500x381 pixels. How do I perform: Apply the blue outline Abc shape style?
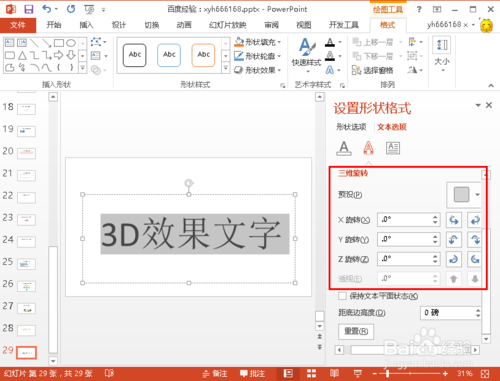point(169,55)
